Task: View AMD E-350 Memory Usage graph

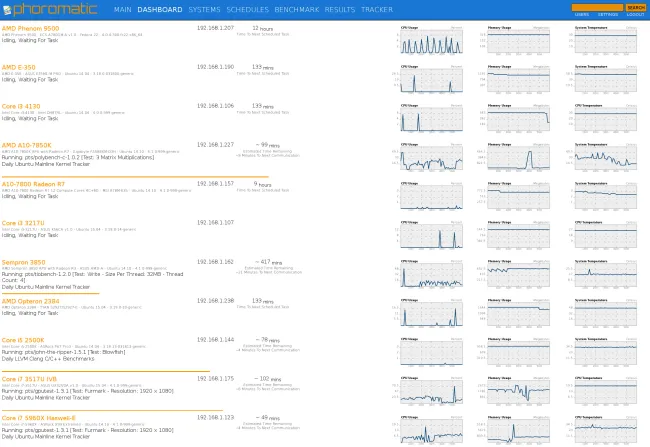Action: coord(518,80)
